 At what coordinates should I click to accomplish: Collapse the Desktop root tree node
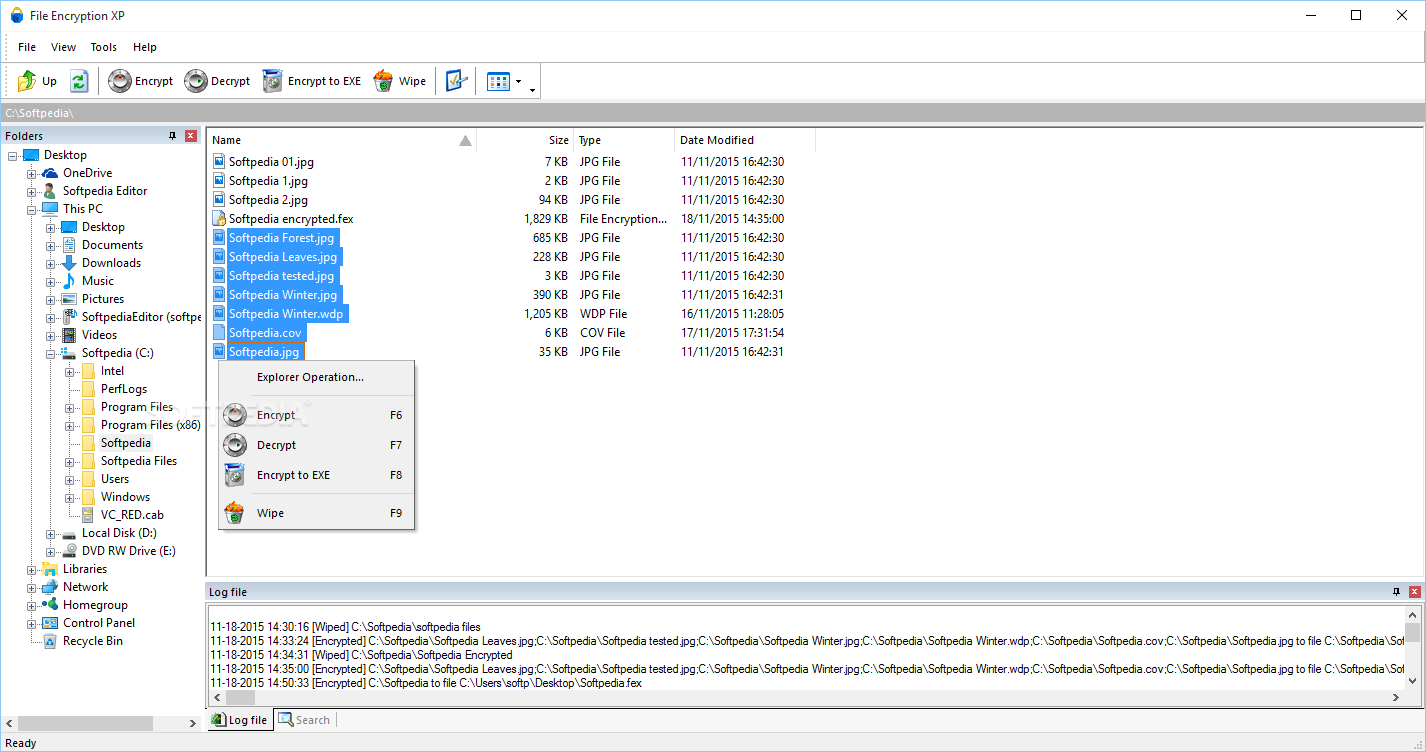click(x=12, y=155)
